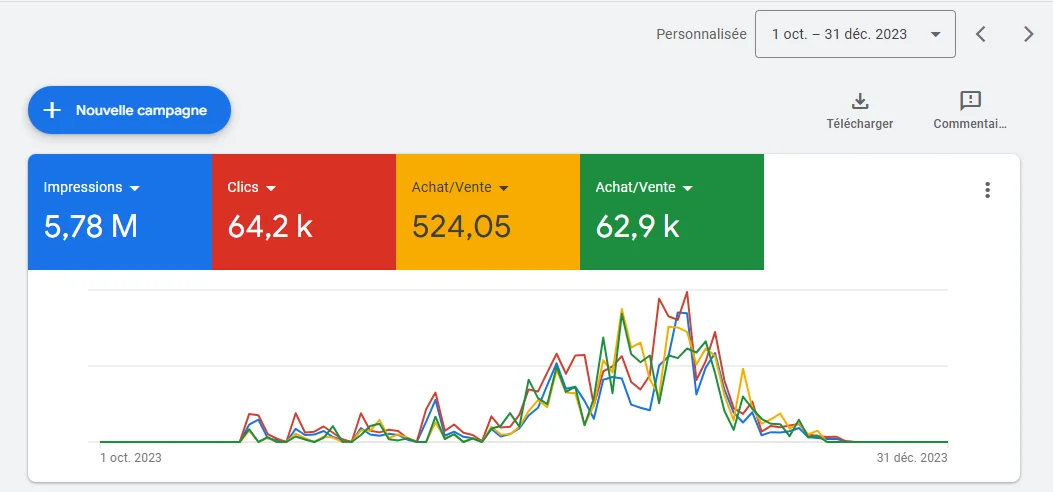The width and height of the screenshot is (1053, 492).
Task: Expand the Impressions metric dropdown arrow
Action: point(134,189)
